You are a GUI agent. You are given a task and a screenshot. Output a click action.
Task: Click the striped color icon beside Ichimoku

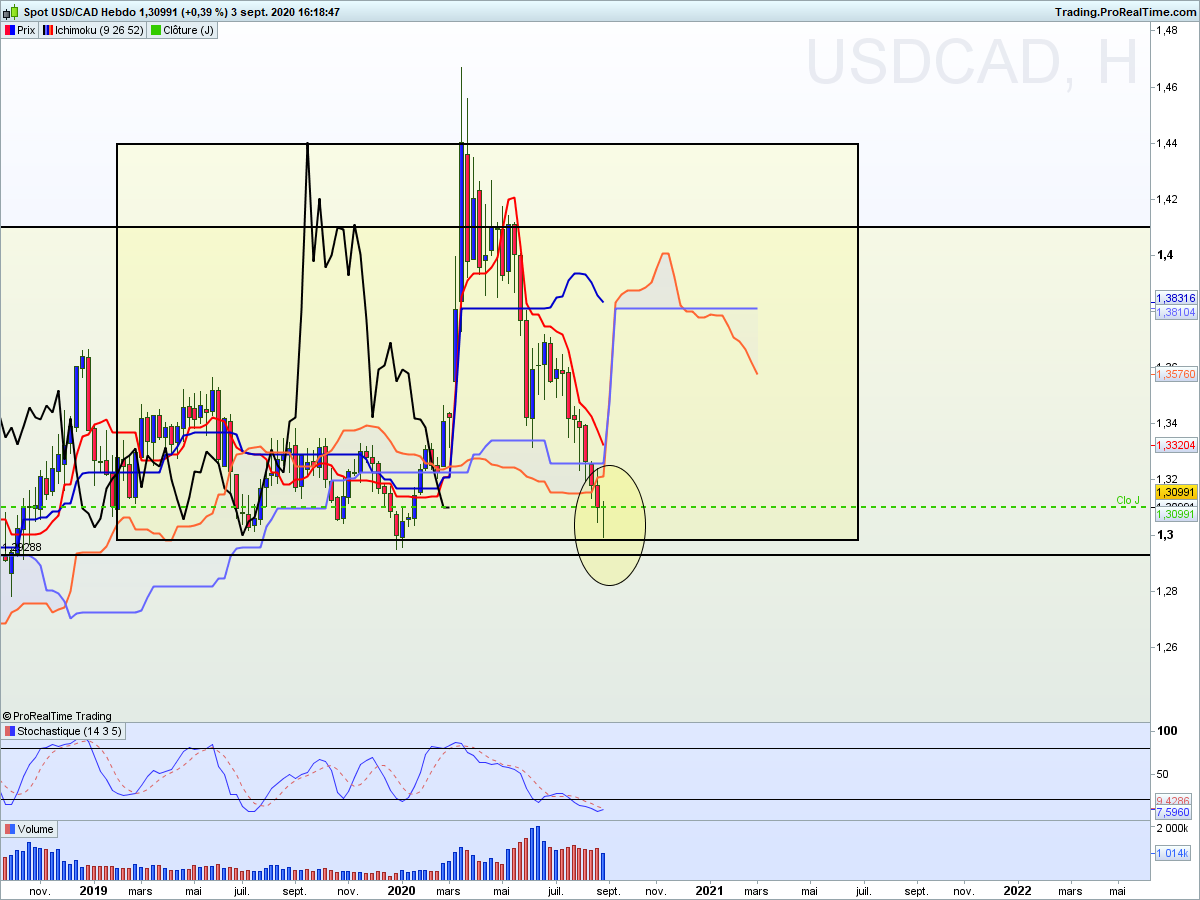[x=48, y=30]
